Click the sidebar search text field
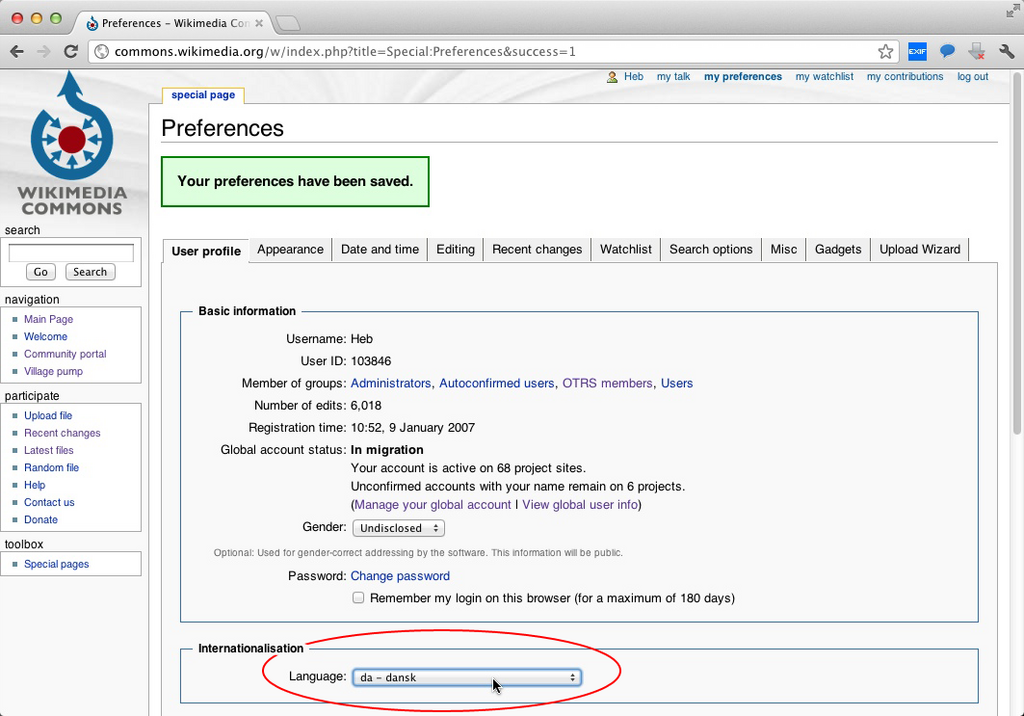Image resolution: width=1024 pixels, height=716 pixels. pyautogui.click(x=71, y=253)
